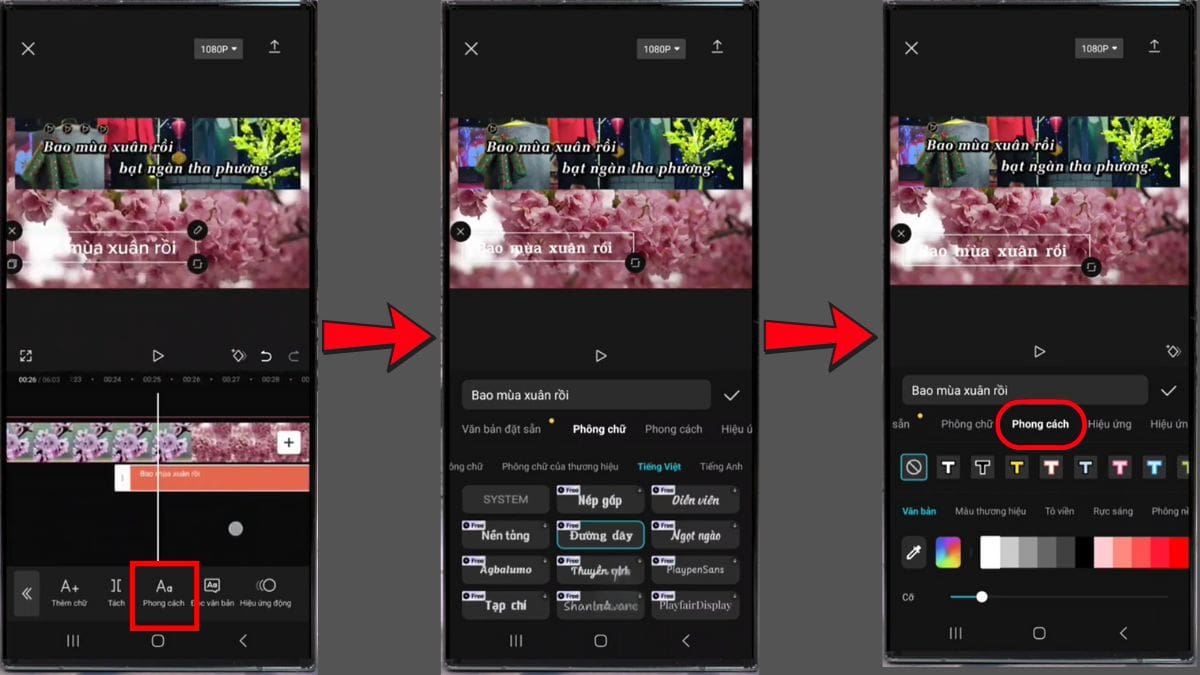Pick the Nếp gấp font
Viewport: 1200px width, 675px height.
(600, 499)
